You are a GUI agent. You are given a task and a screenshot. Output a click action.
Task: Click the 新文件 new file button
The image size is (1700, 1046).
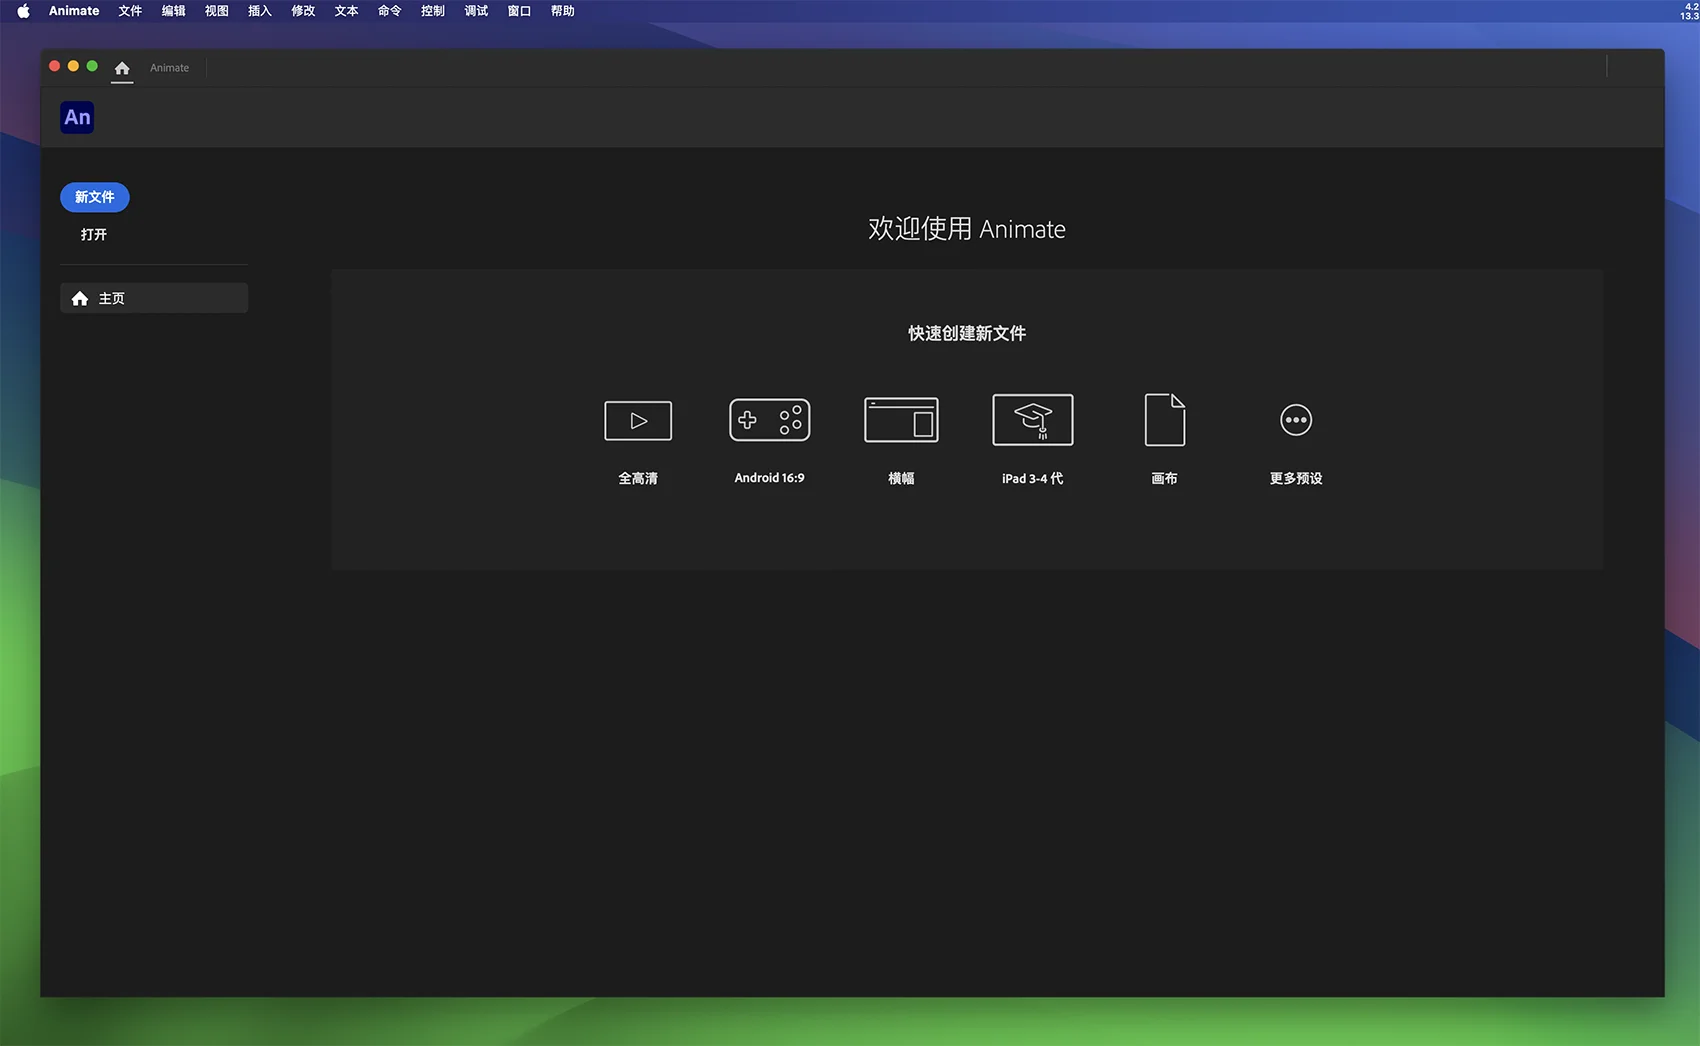pyautogui.click(x=95, y=197)
